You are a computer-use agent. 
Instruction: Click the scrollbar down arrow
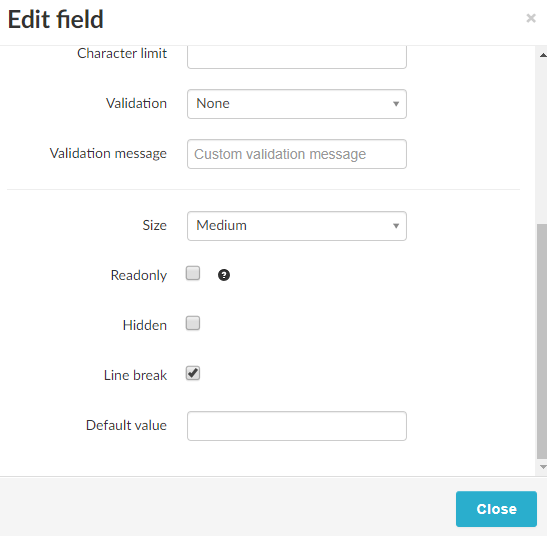(543, 467)
